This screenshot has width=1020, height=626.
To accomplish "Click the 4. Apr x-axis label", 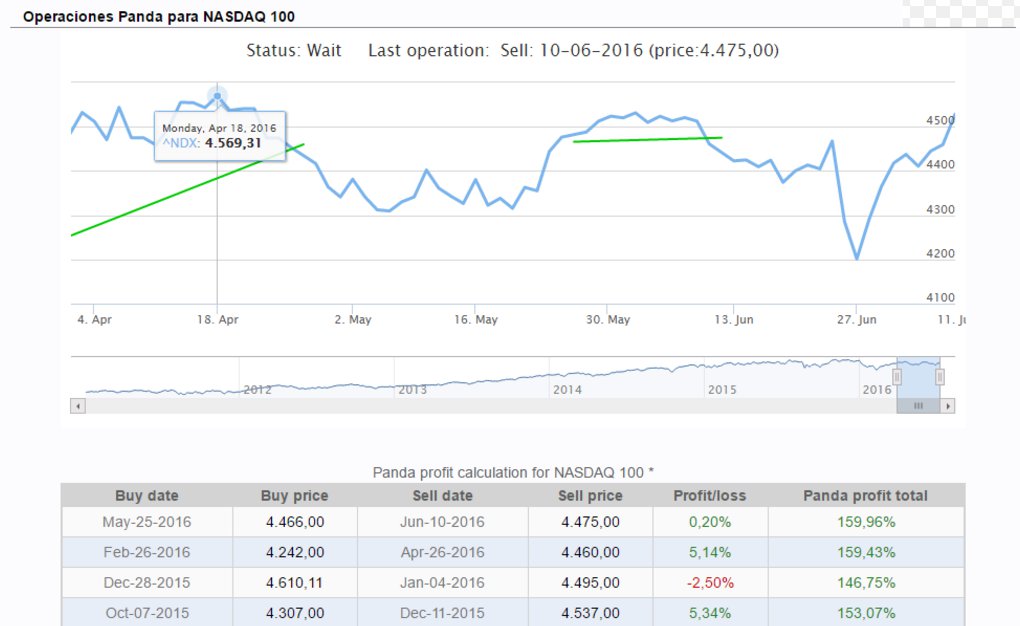I will click(x=94, y=320).
